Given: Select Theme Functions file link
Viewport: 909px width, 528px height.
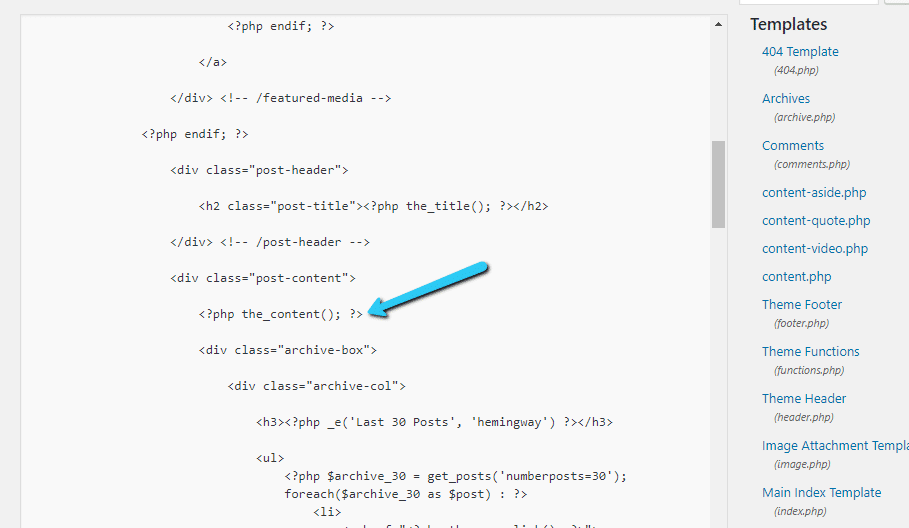Looking at the screenshot, I should tap(810, 352).
